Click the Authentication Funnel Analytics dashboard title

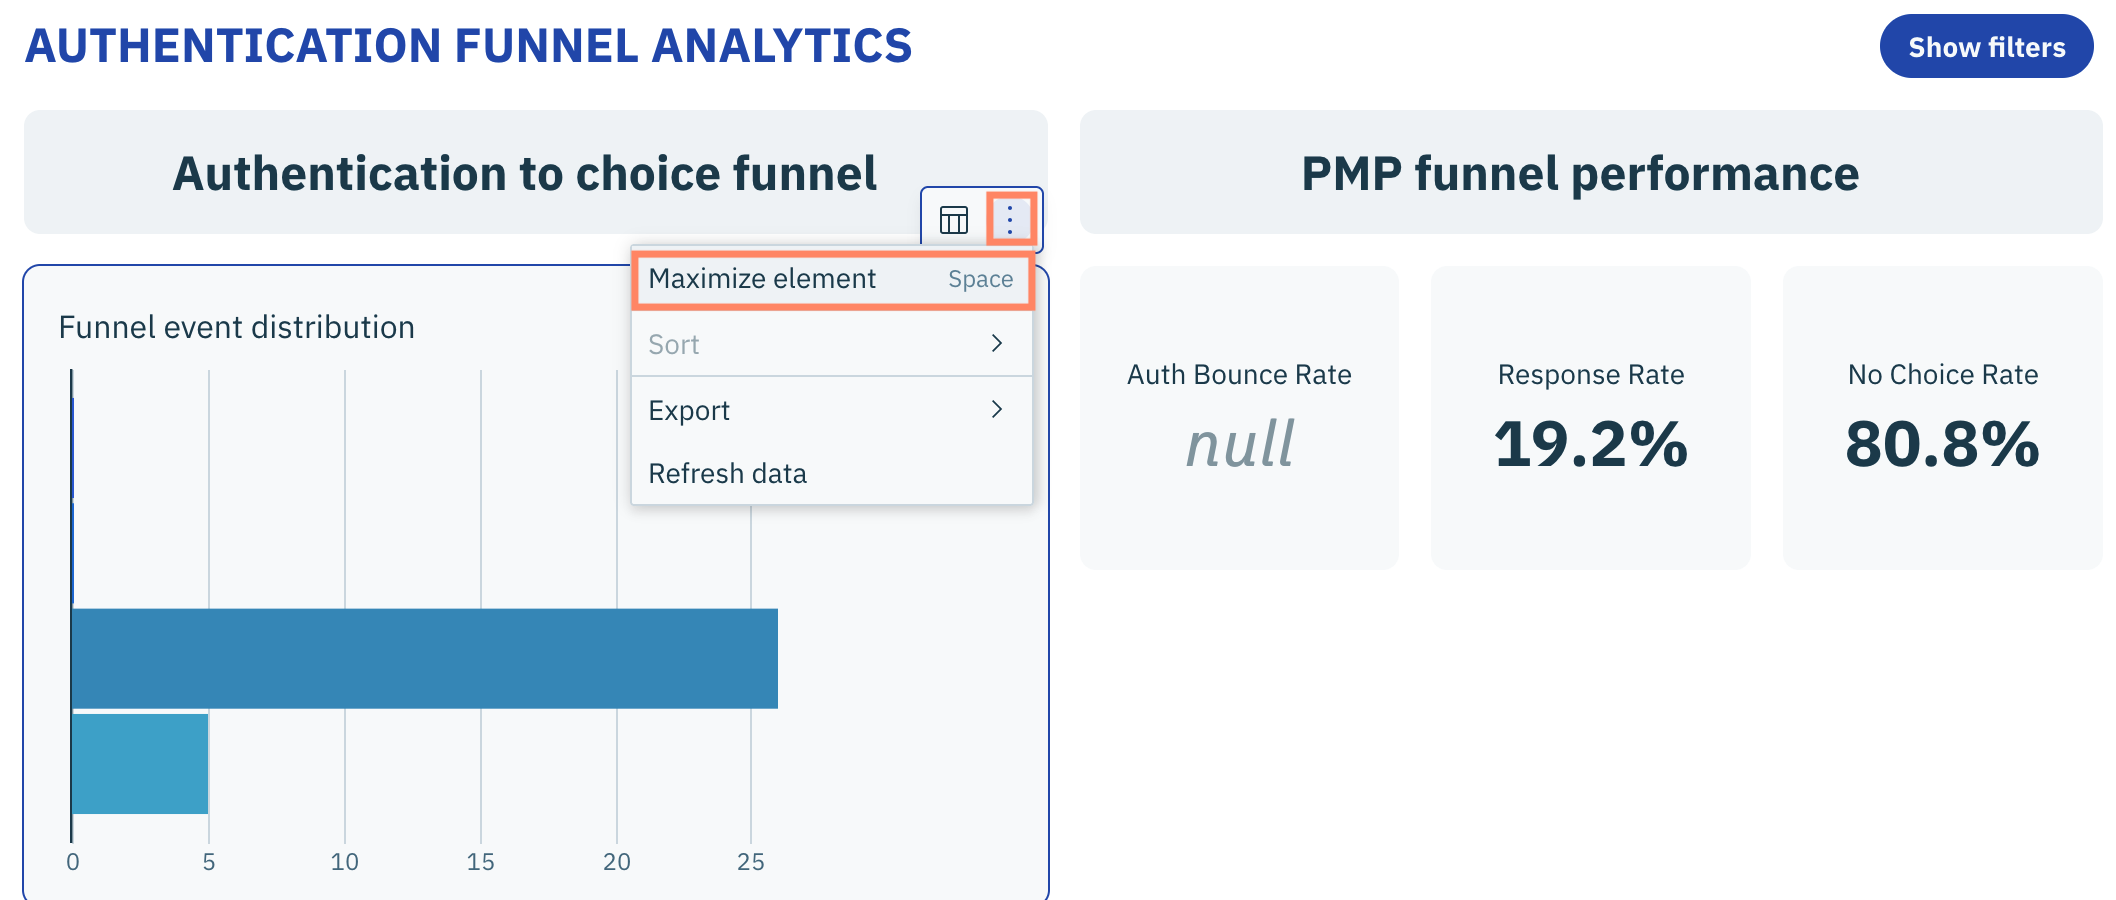[468, 46]
